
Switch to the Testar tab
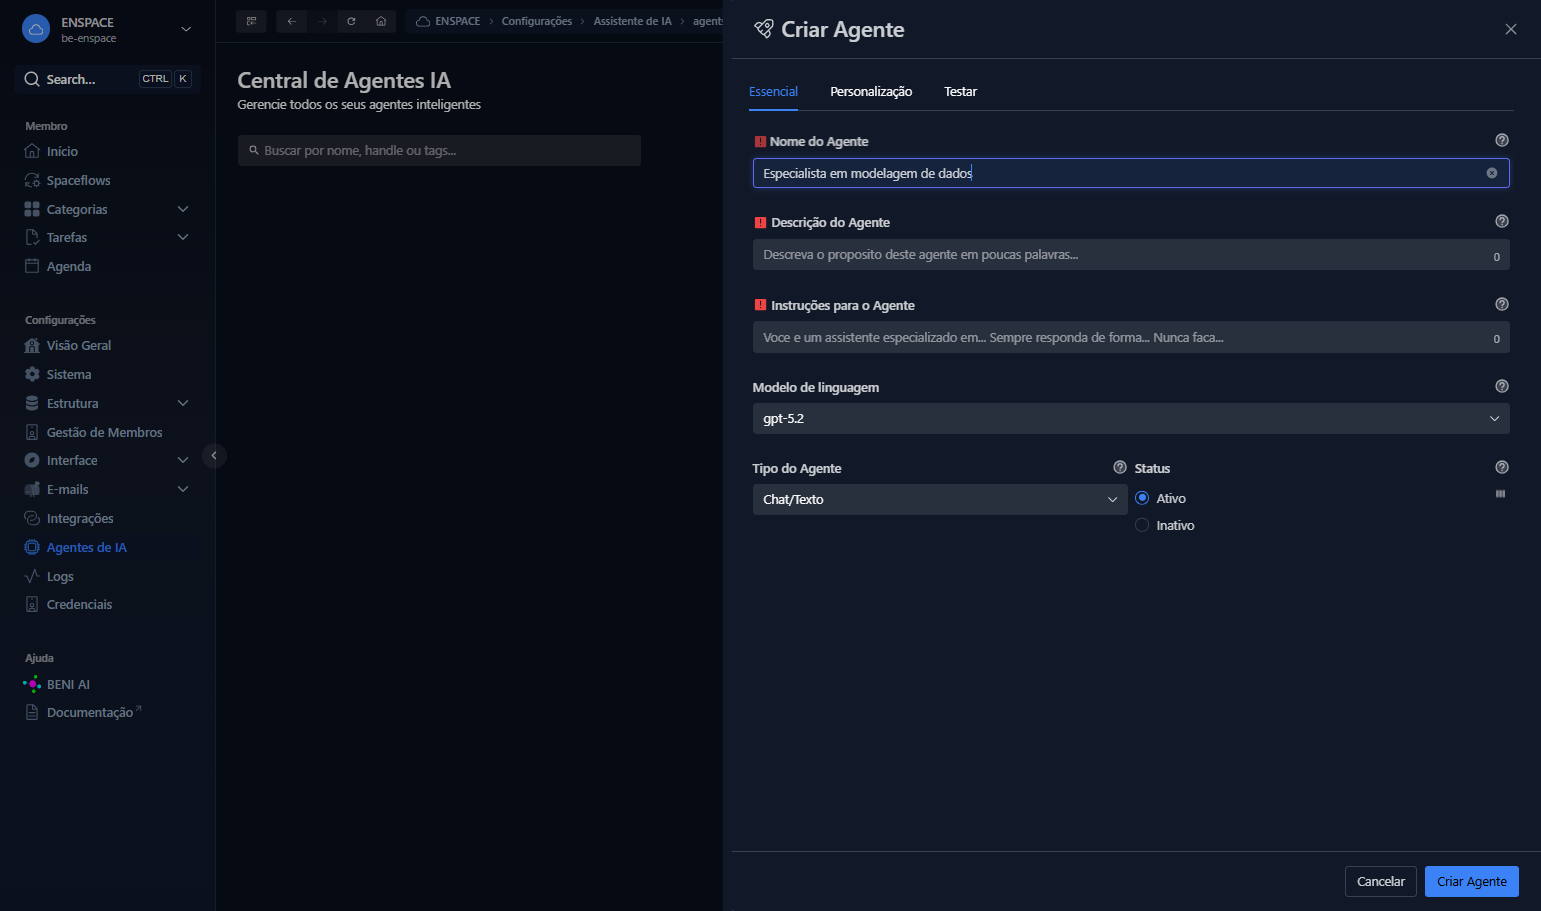coord(960,92)
